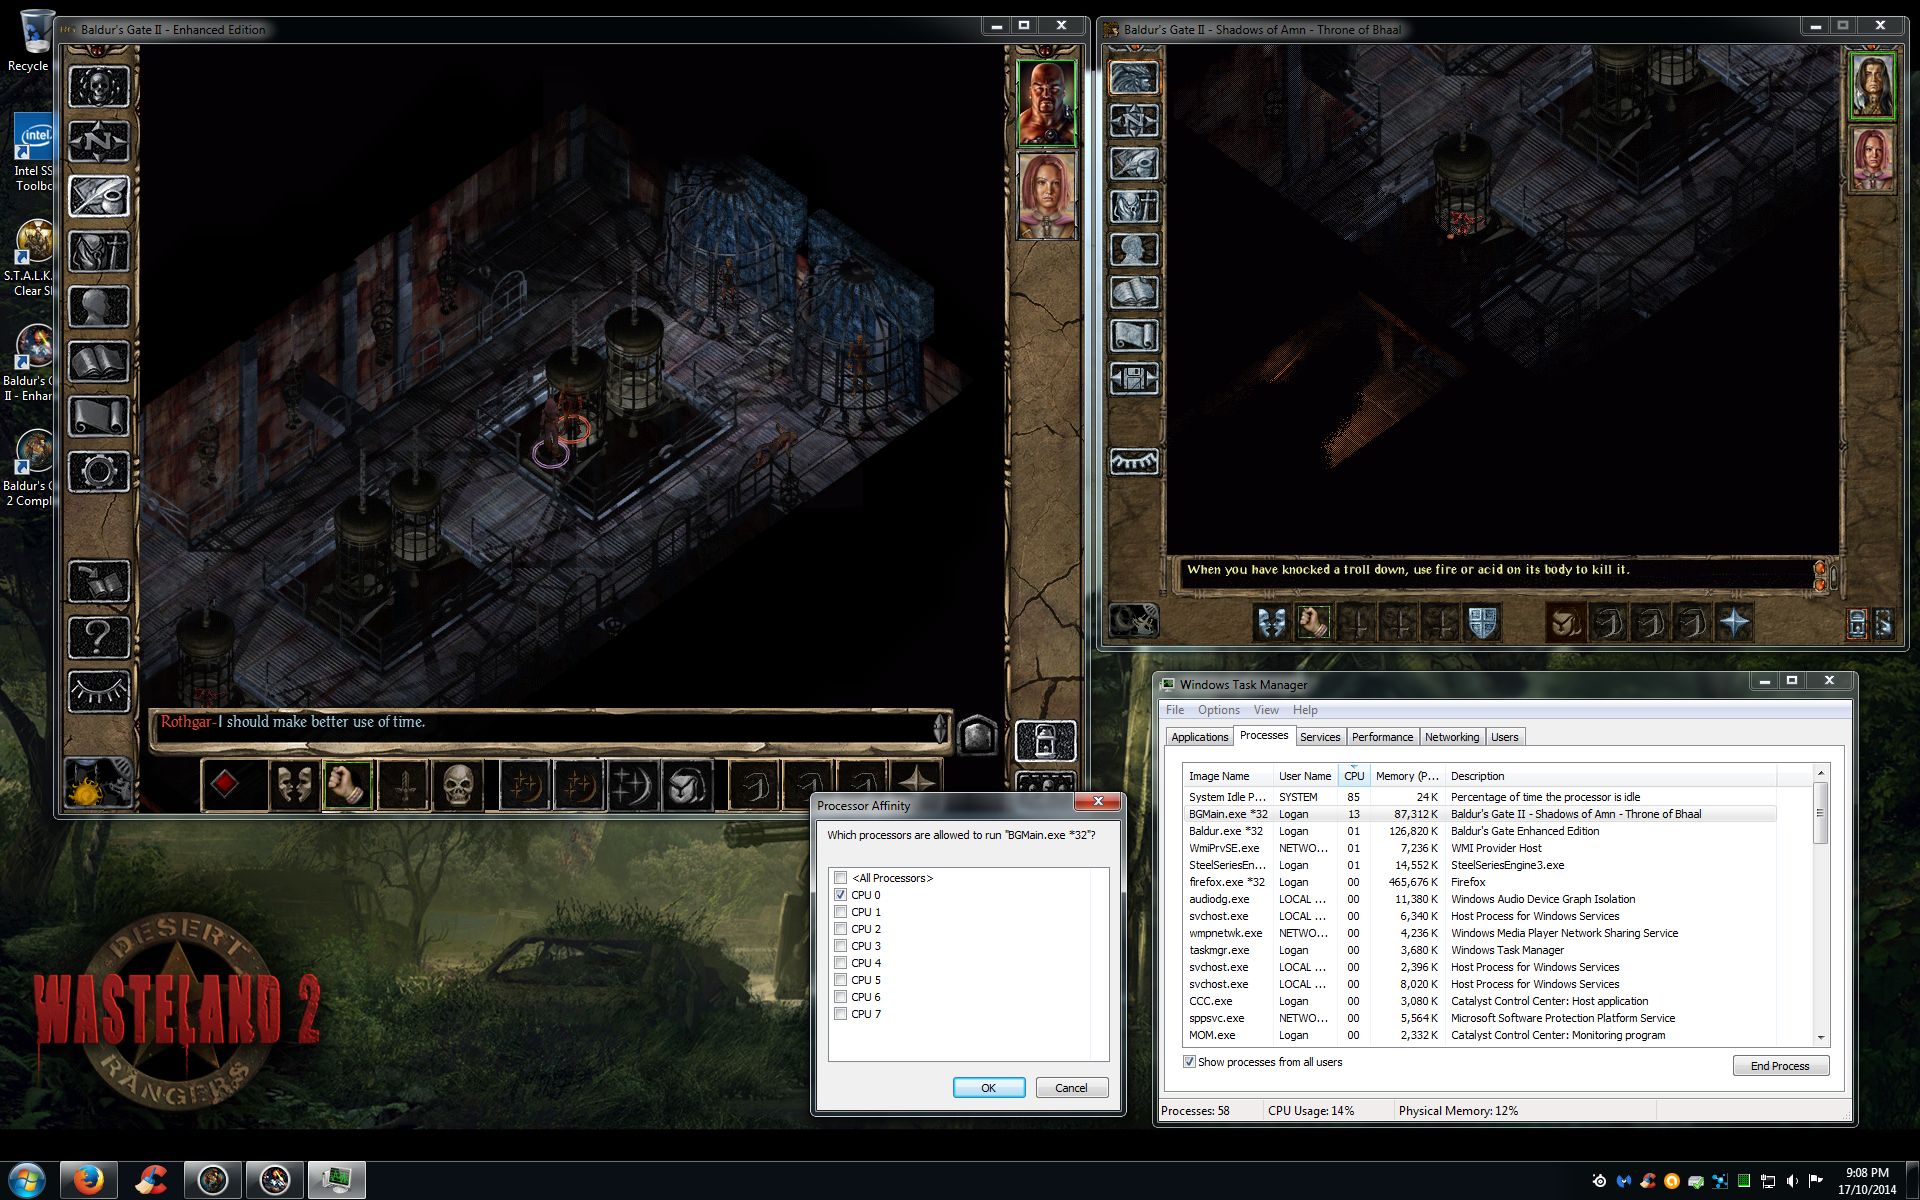Viewport: 1920px width, 1200px height.
Task: Click the shield guard icon in Shadows of Amn
Action: pyautogui.click(x=1483, y=622)
